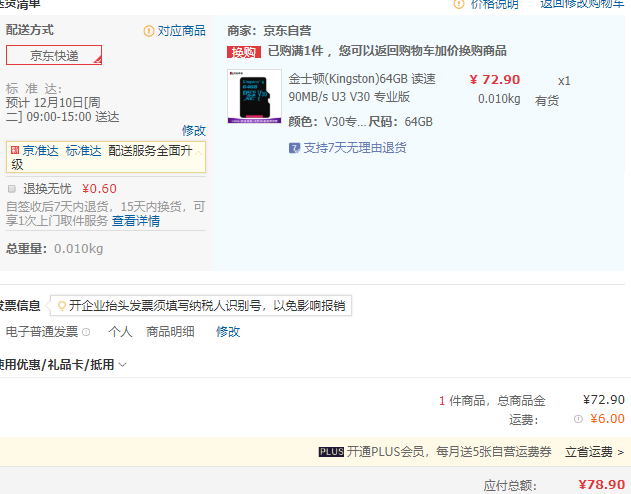Click the orange info icon beside 对应商品

(148, 31)
